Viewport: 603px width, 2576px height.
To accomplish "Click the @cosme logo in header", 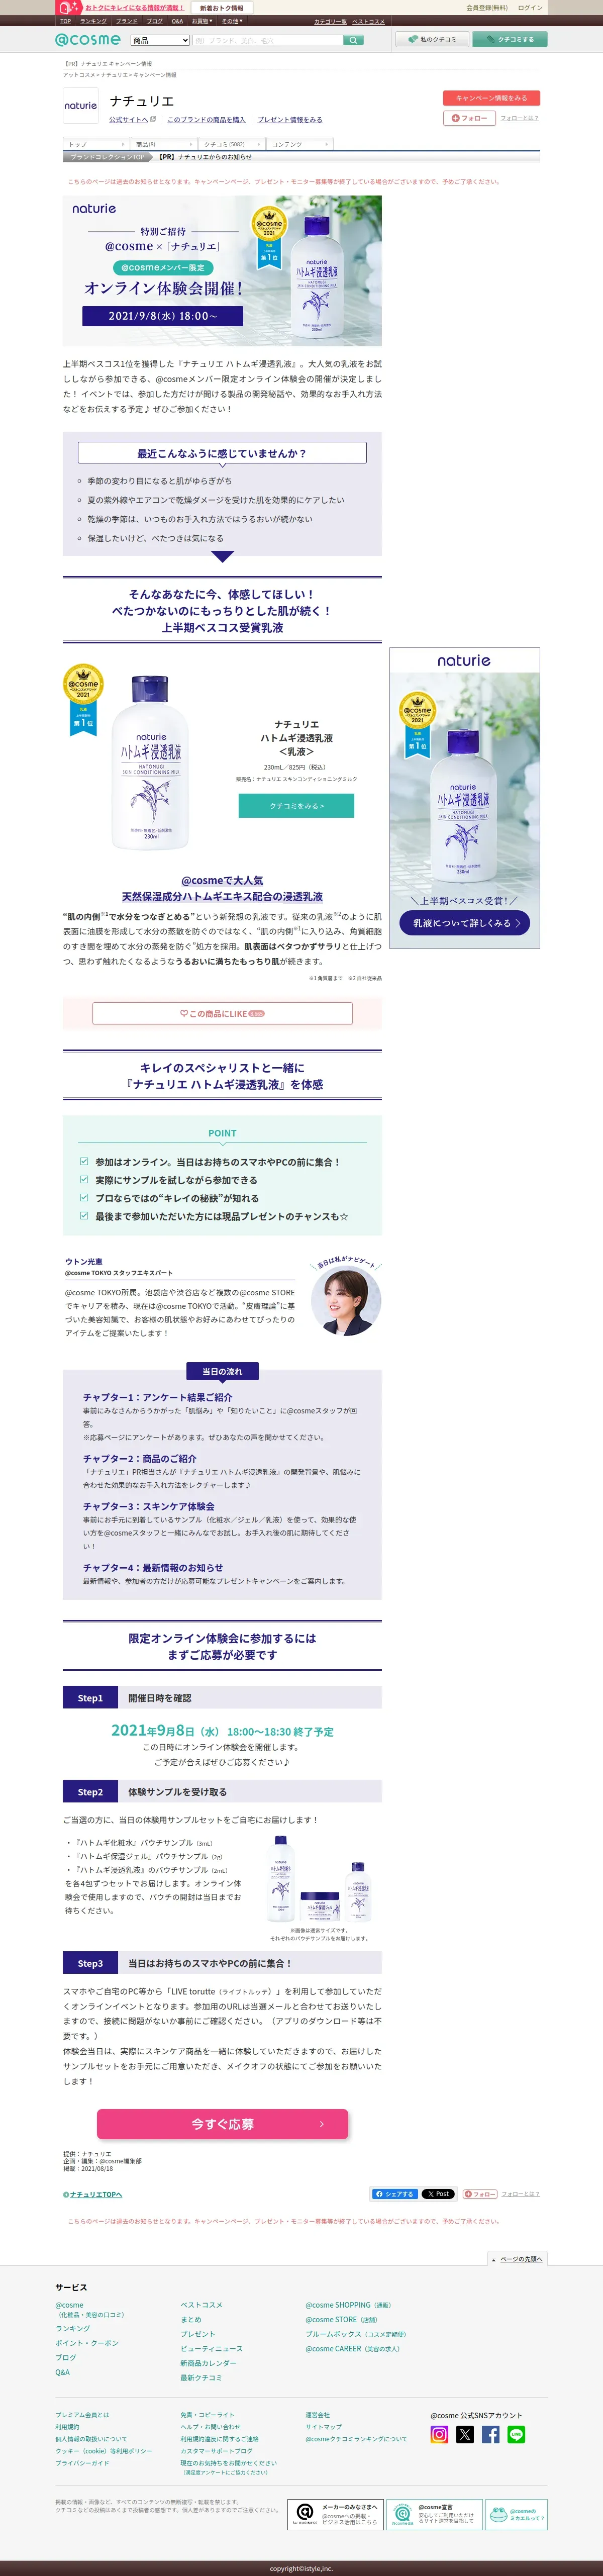I will (x=88, y=40).
